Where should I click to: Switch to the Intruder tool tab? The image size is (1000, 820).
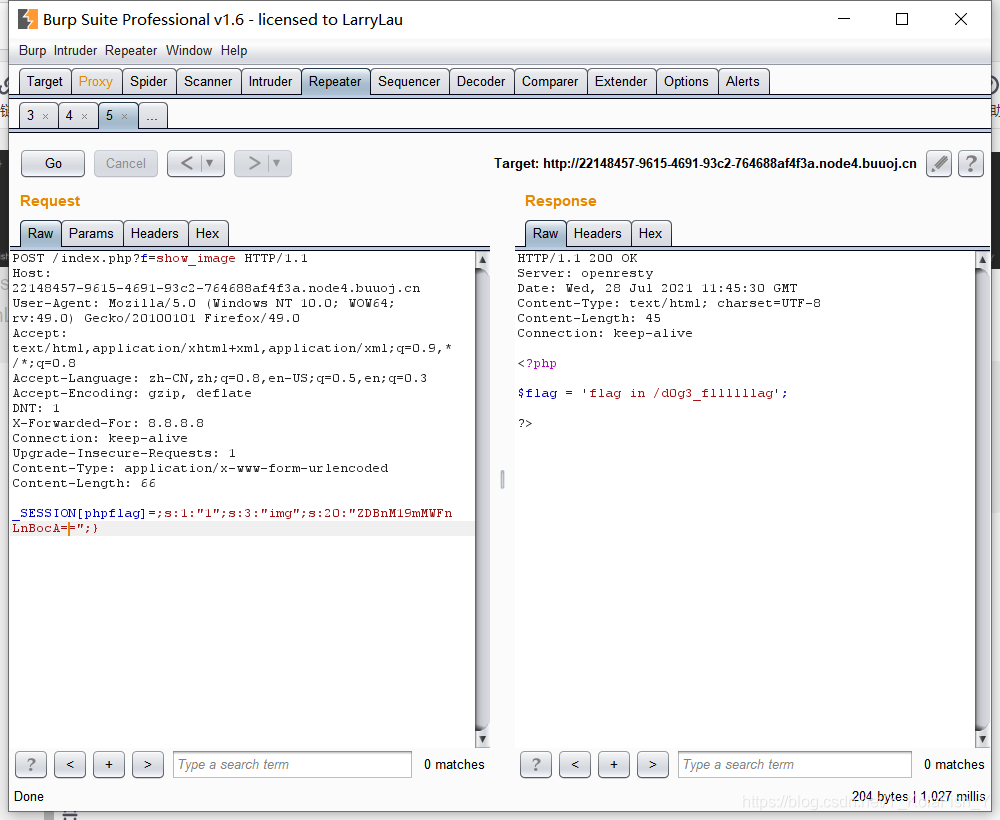(x=270, y=82)
